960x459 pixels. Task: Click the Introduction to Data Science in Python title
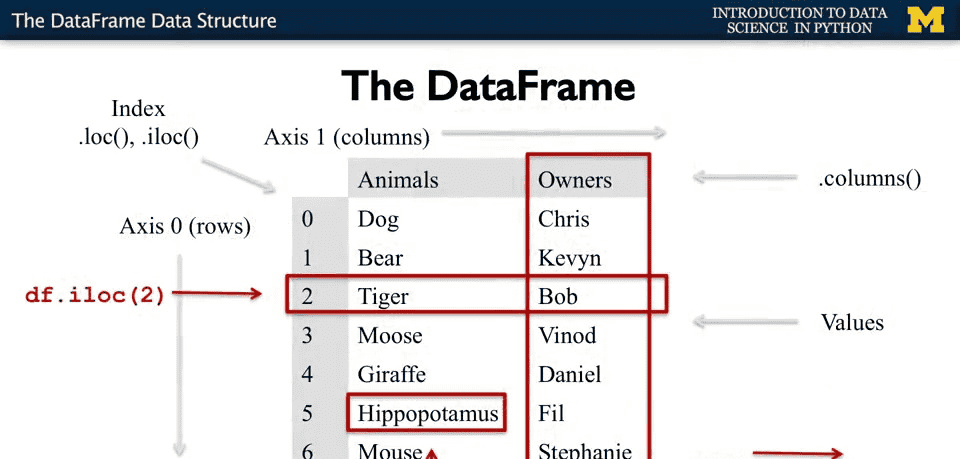[799, 20]
